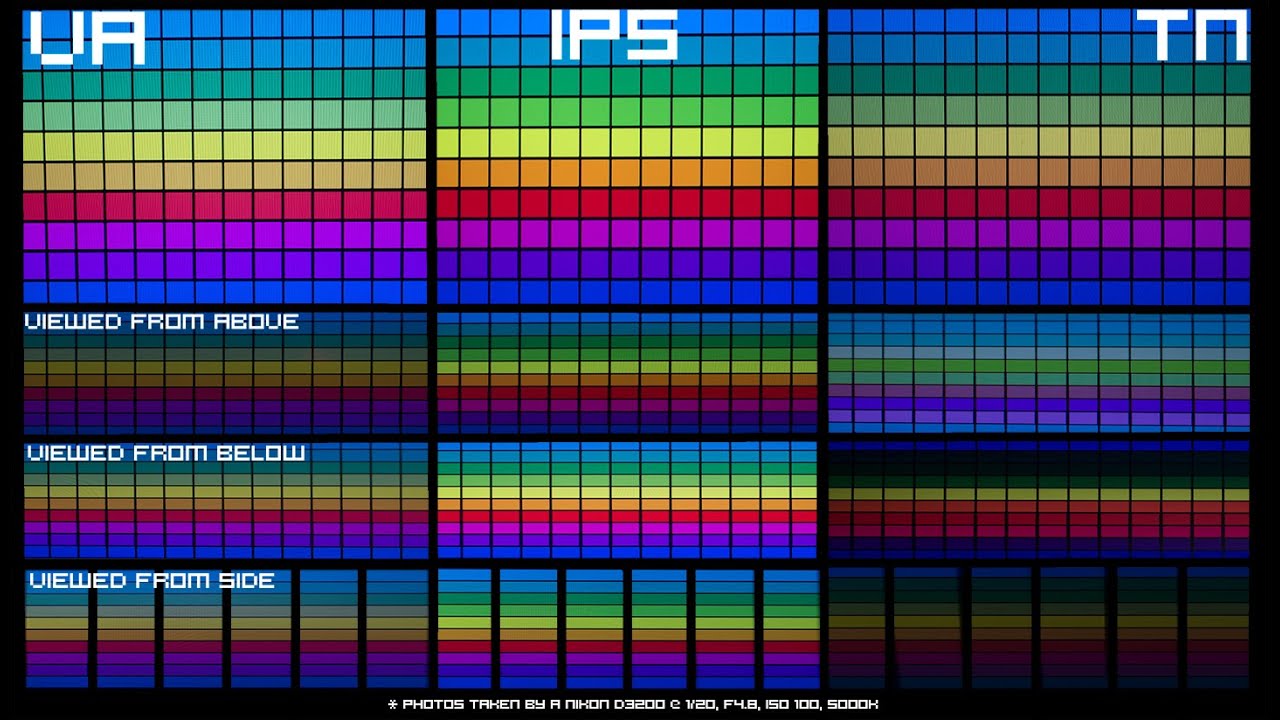Image resolution: width=1280 pixels, height=720 pixels.
Task: Pick the dark TN photo viewed from below
Action: (1039, 500)
